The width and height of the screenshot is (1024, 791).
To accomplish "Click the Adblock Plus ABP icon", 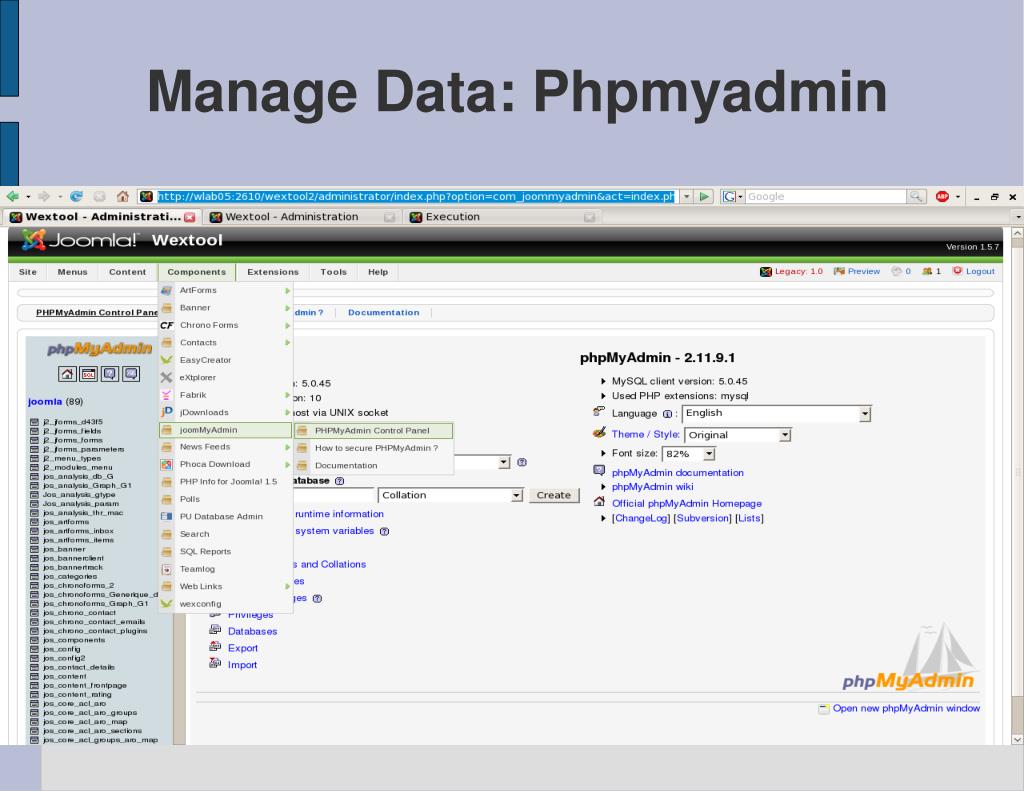I will click(942, 196).
